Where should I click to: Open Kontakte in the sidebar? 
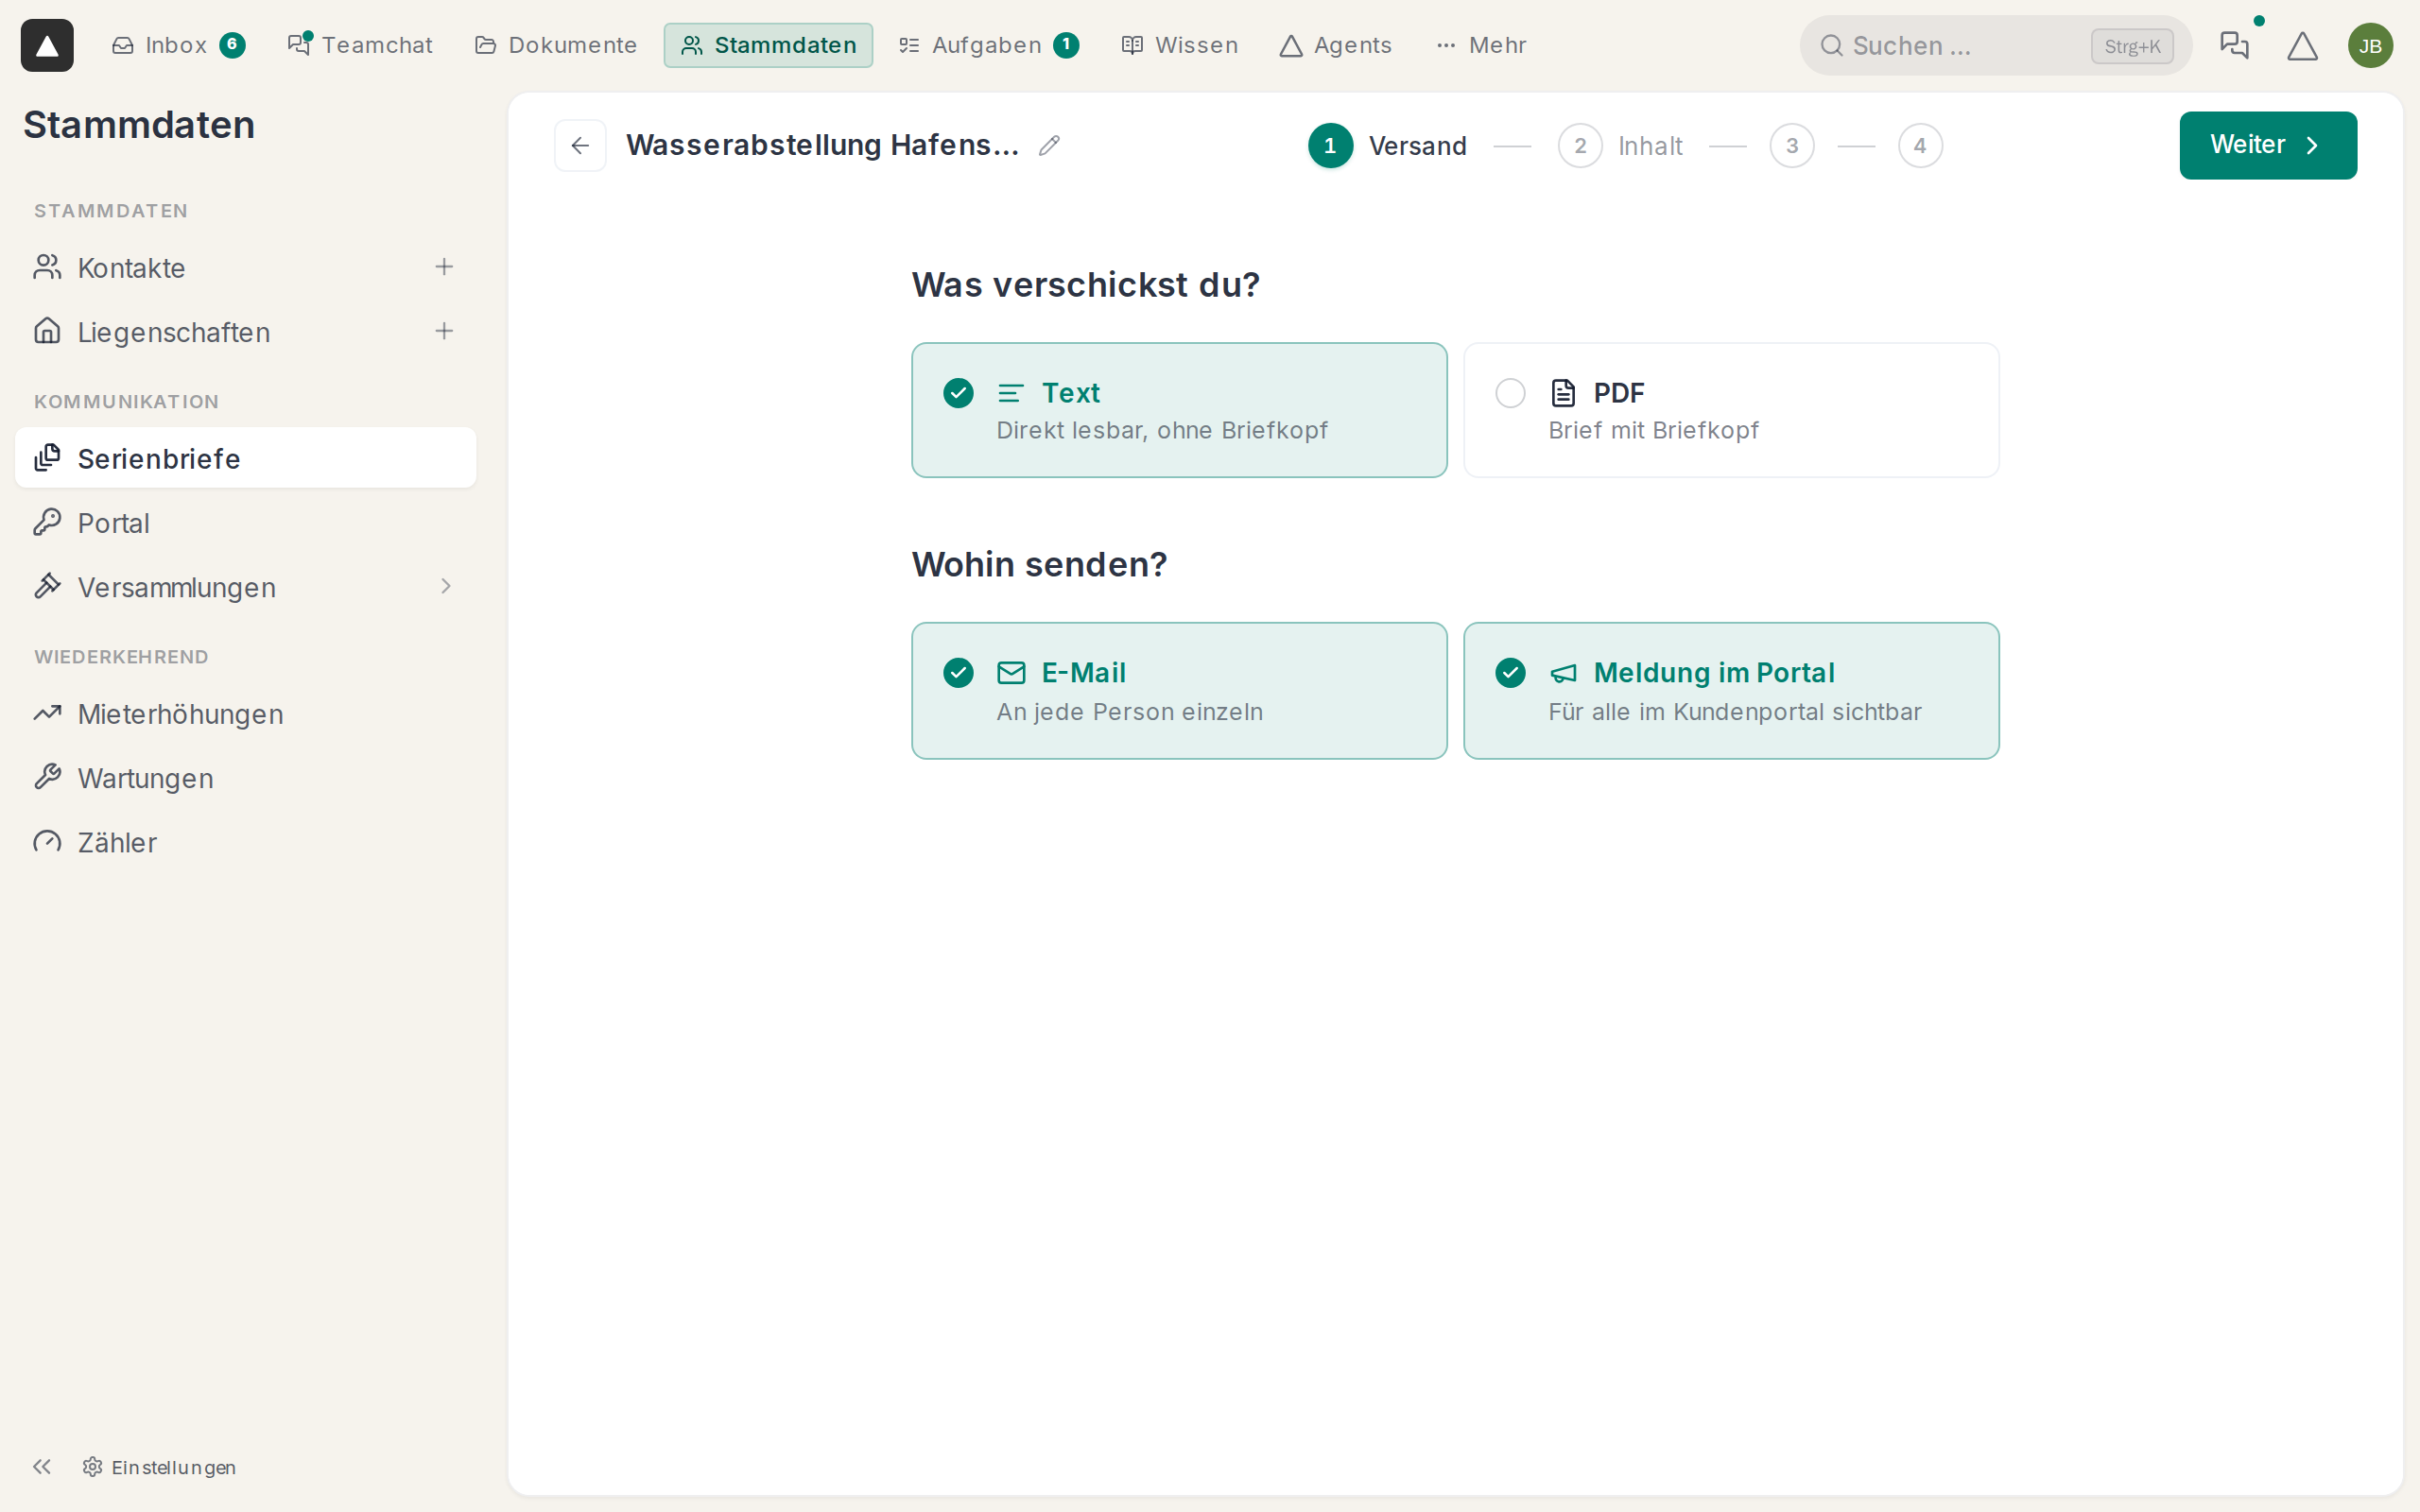click(245, 267)
